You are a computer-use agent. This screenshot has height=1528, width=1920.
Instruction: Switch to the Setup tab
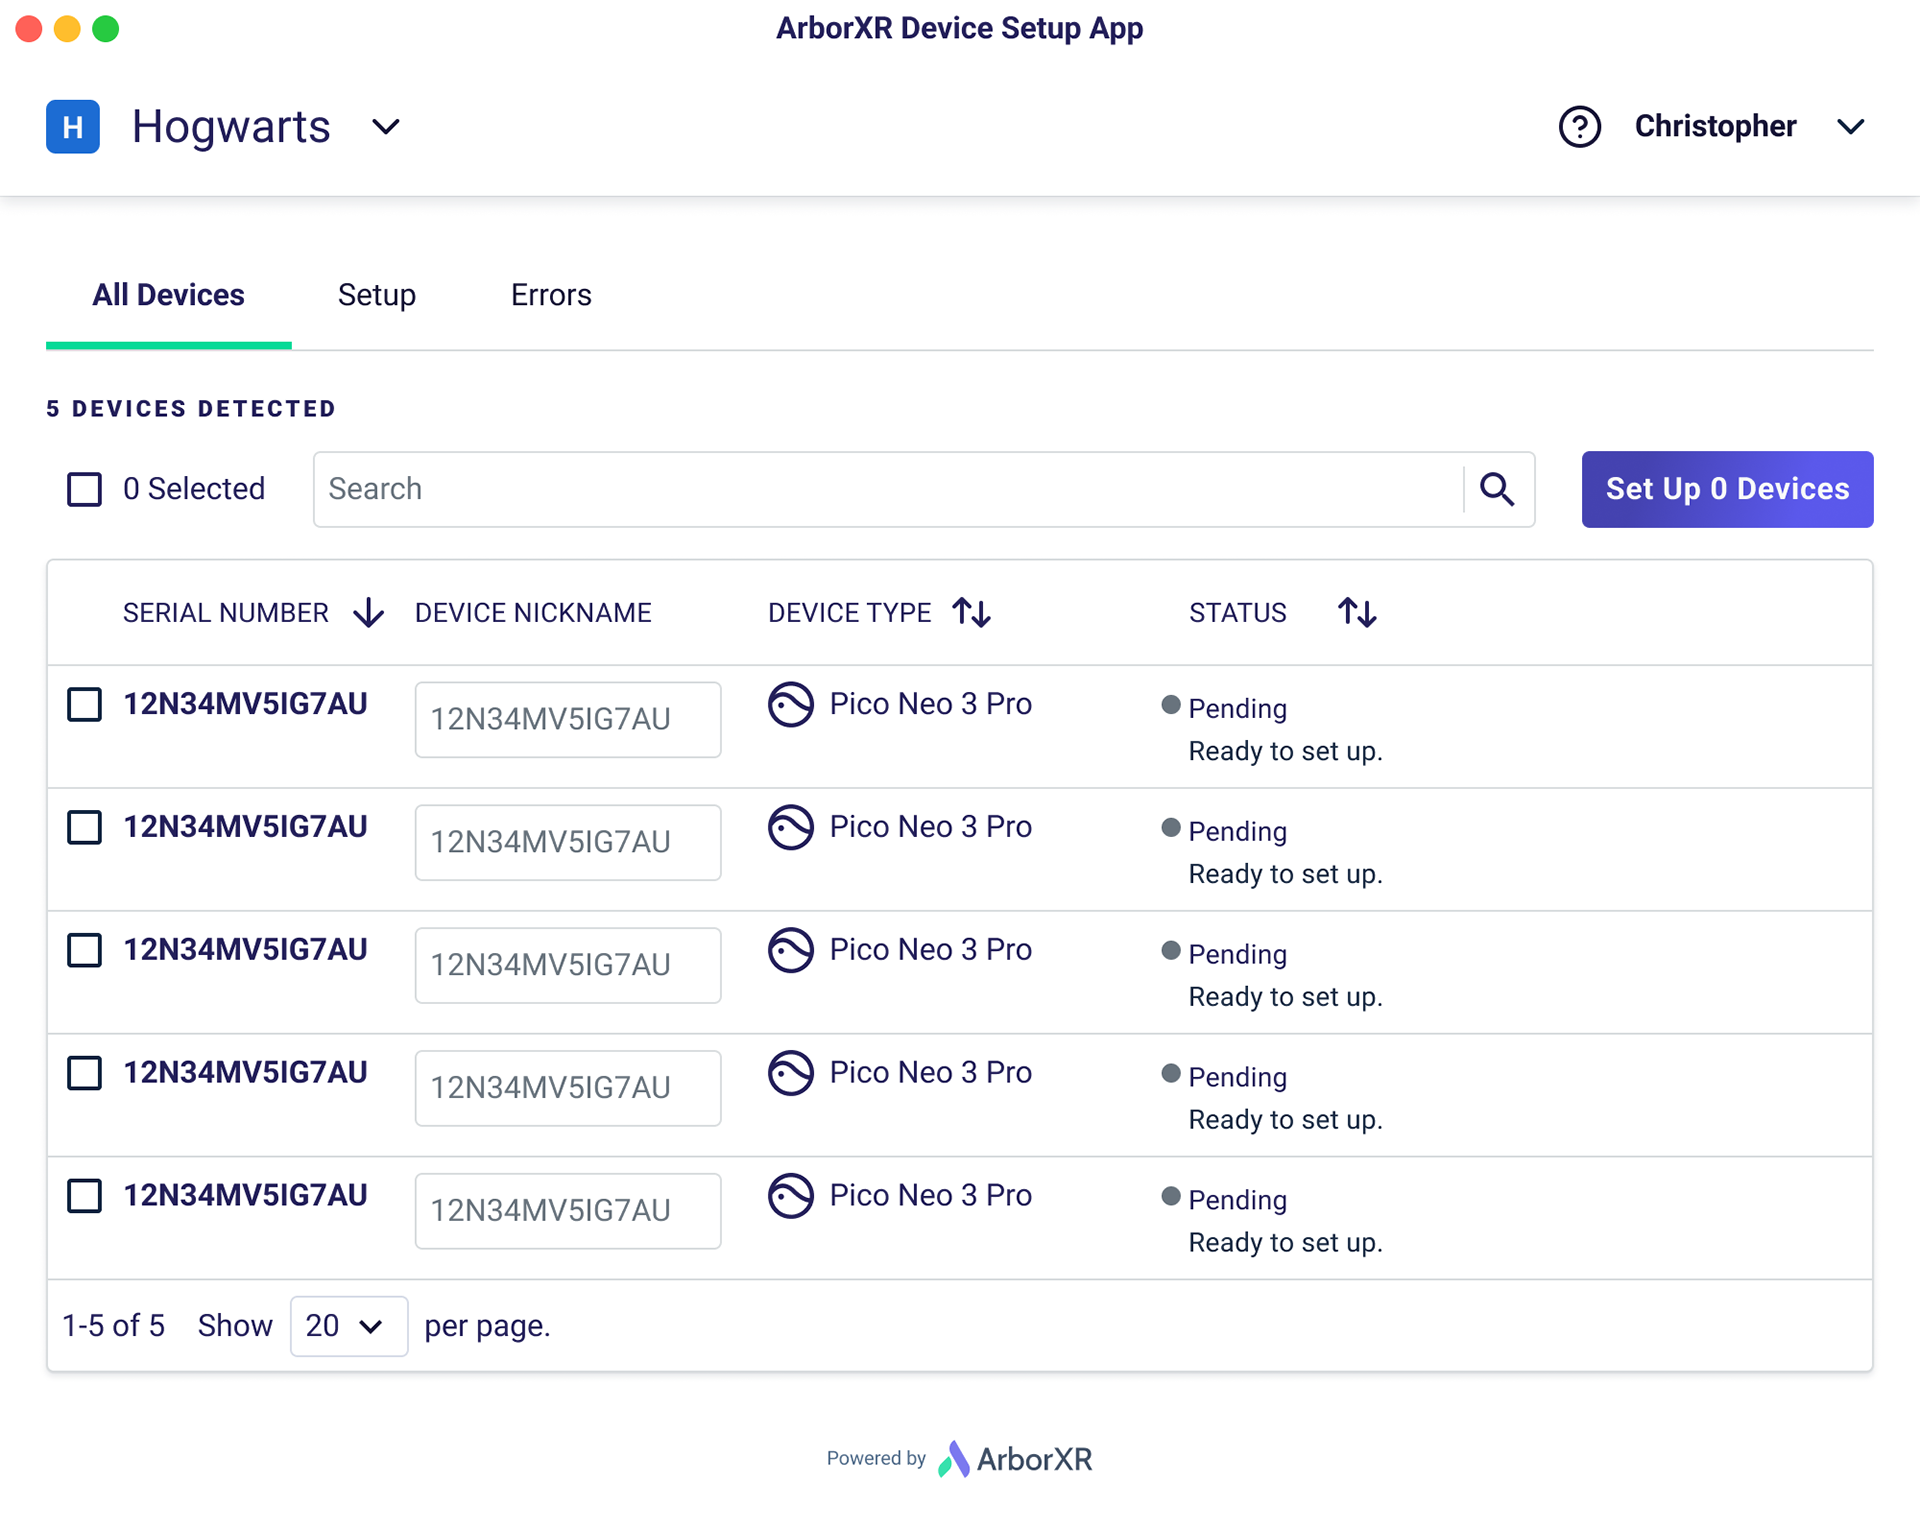tap(377, 295)
